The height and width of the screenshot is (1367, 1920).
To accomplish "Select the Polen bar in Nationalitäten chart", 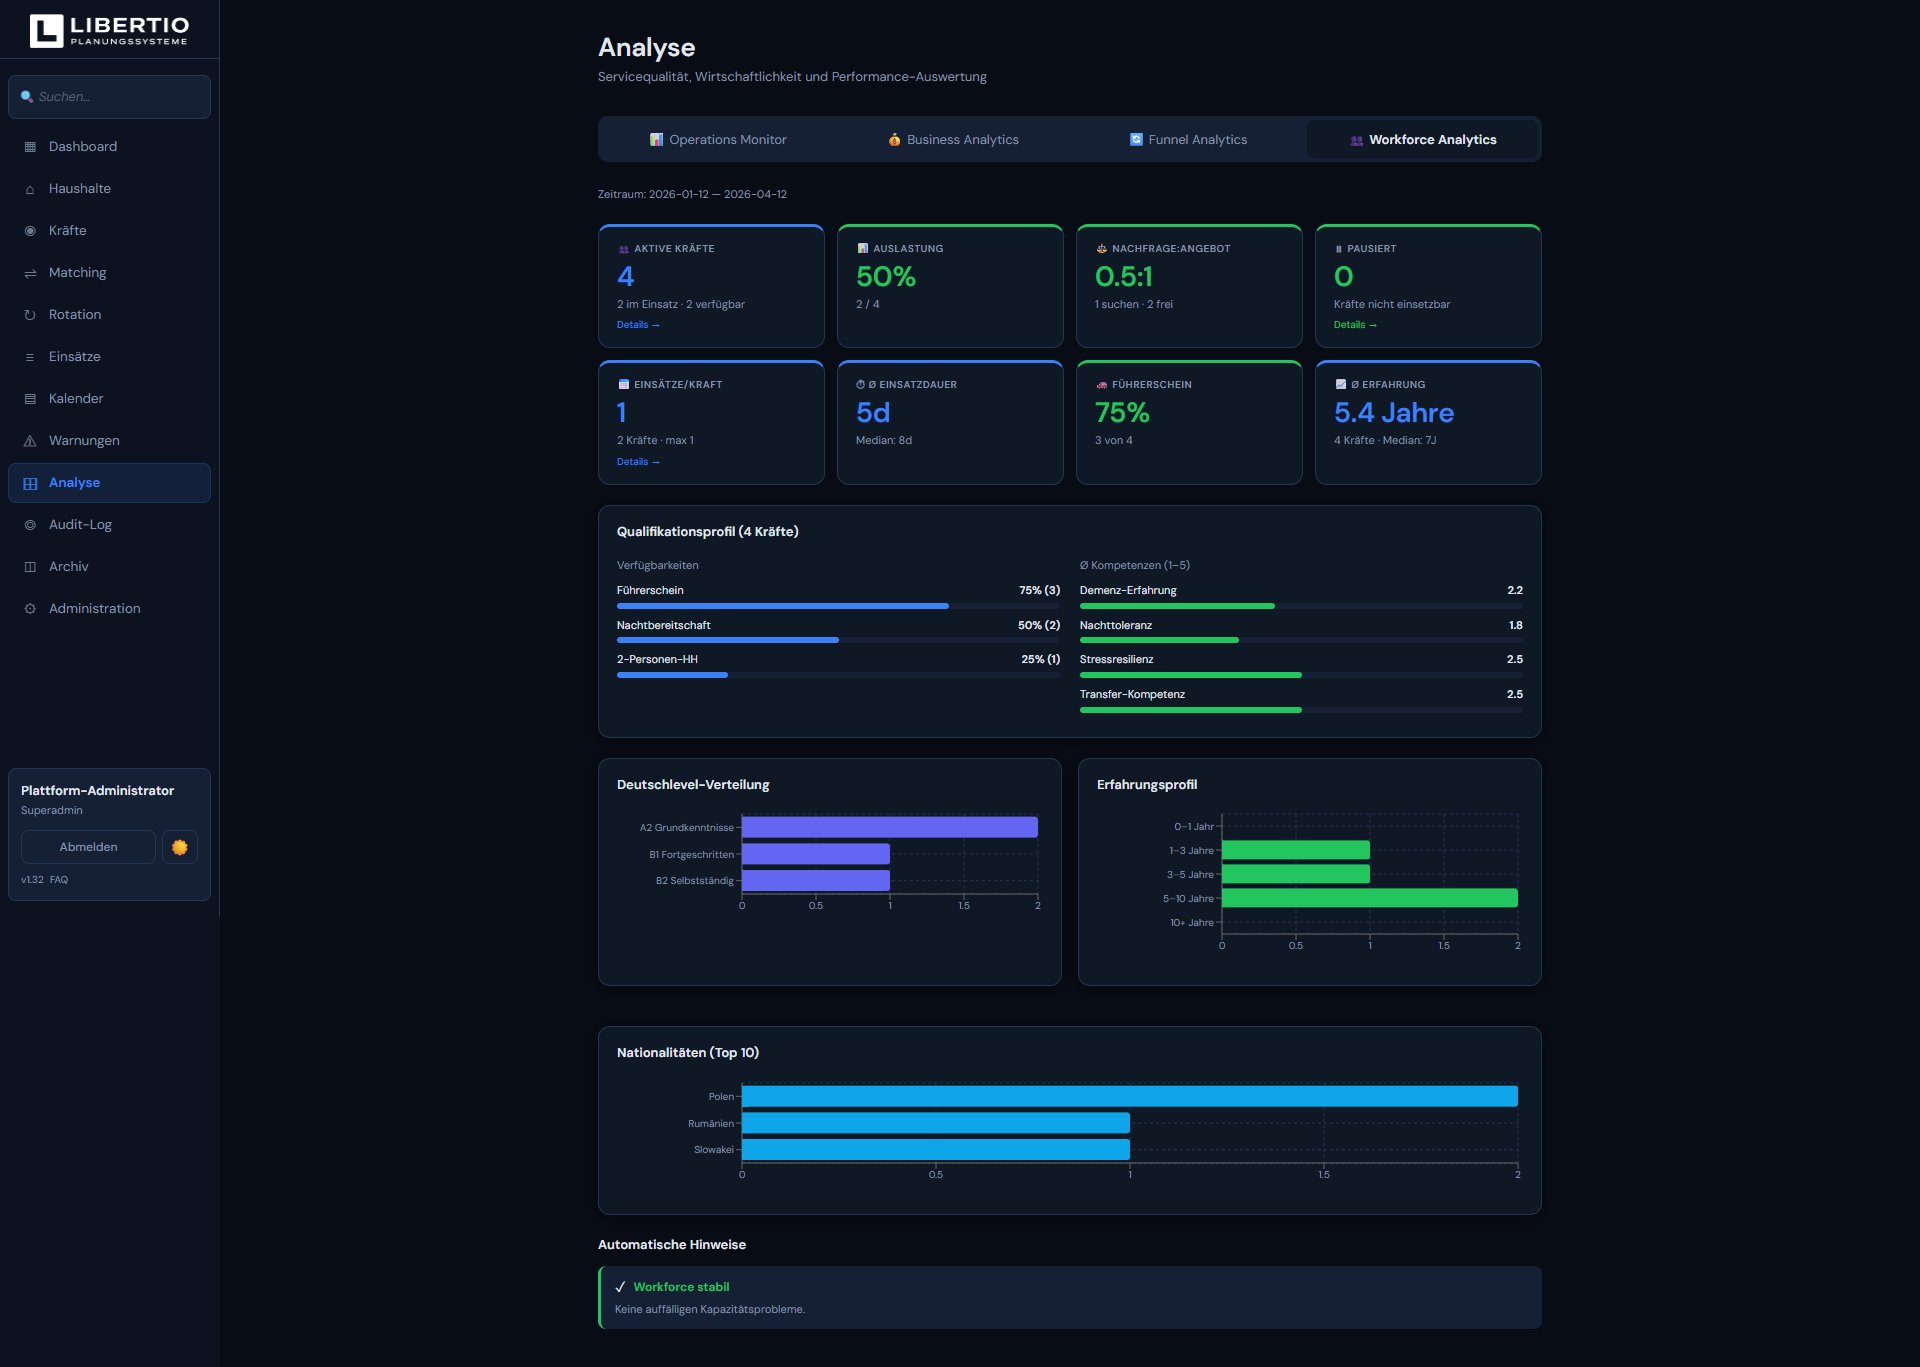I will click(1128, 1096).
